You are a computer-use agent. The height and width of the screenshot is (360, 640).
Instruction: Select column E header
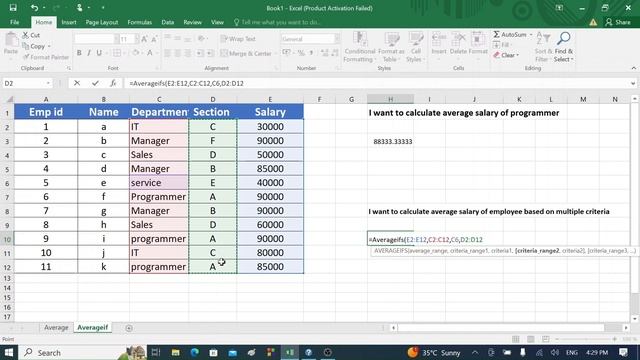[270, 99]
